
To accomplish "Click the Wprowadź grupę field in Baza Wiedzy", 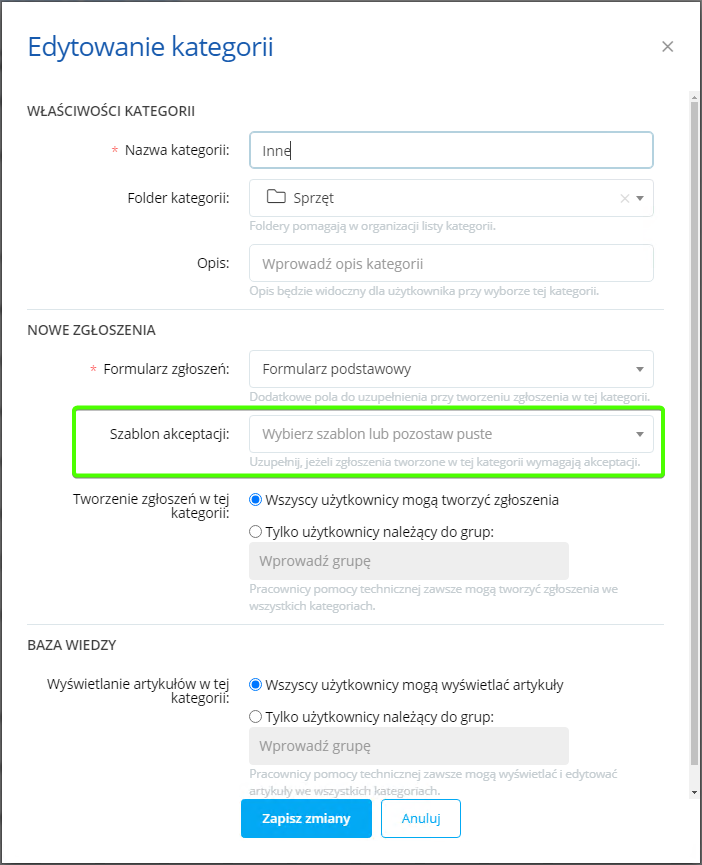I will [408, 746].
